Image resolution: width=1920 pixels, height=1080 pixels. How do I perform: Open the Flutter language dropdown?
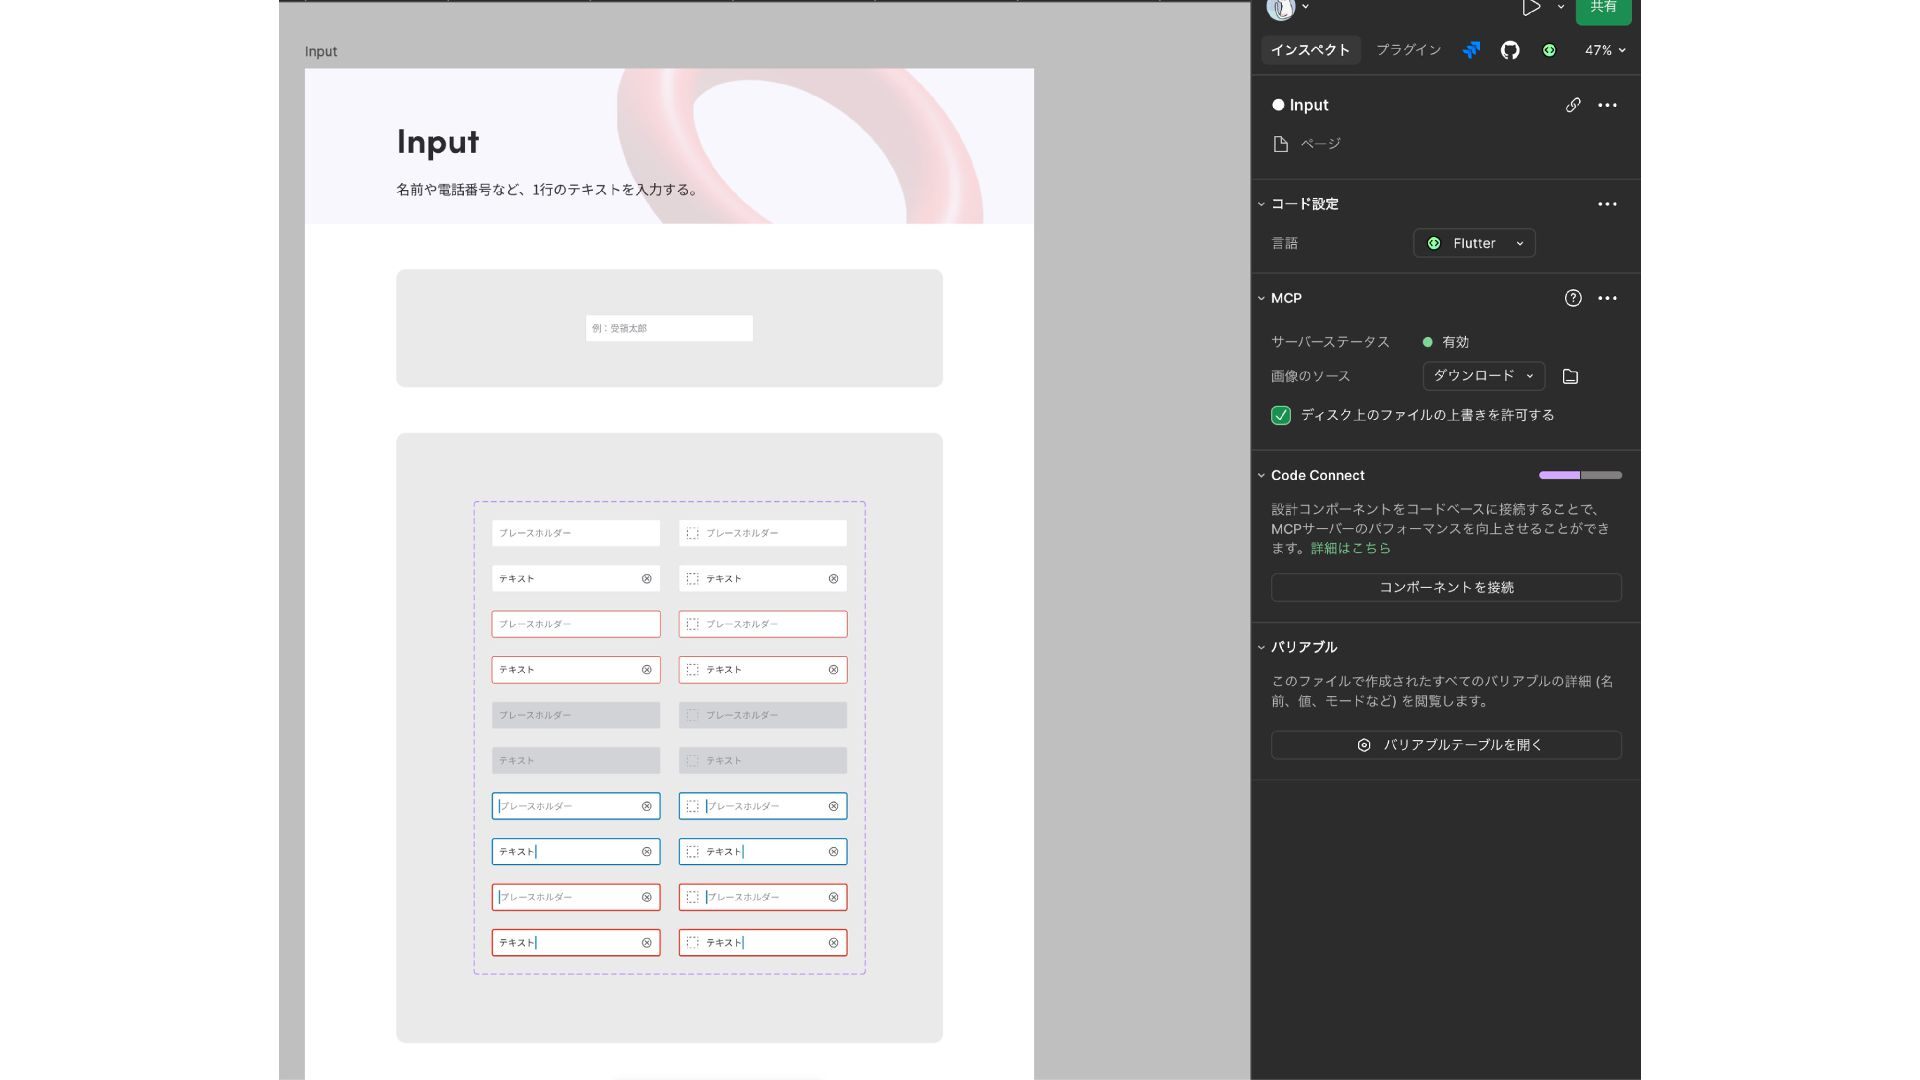1474,243
